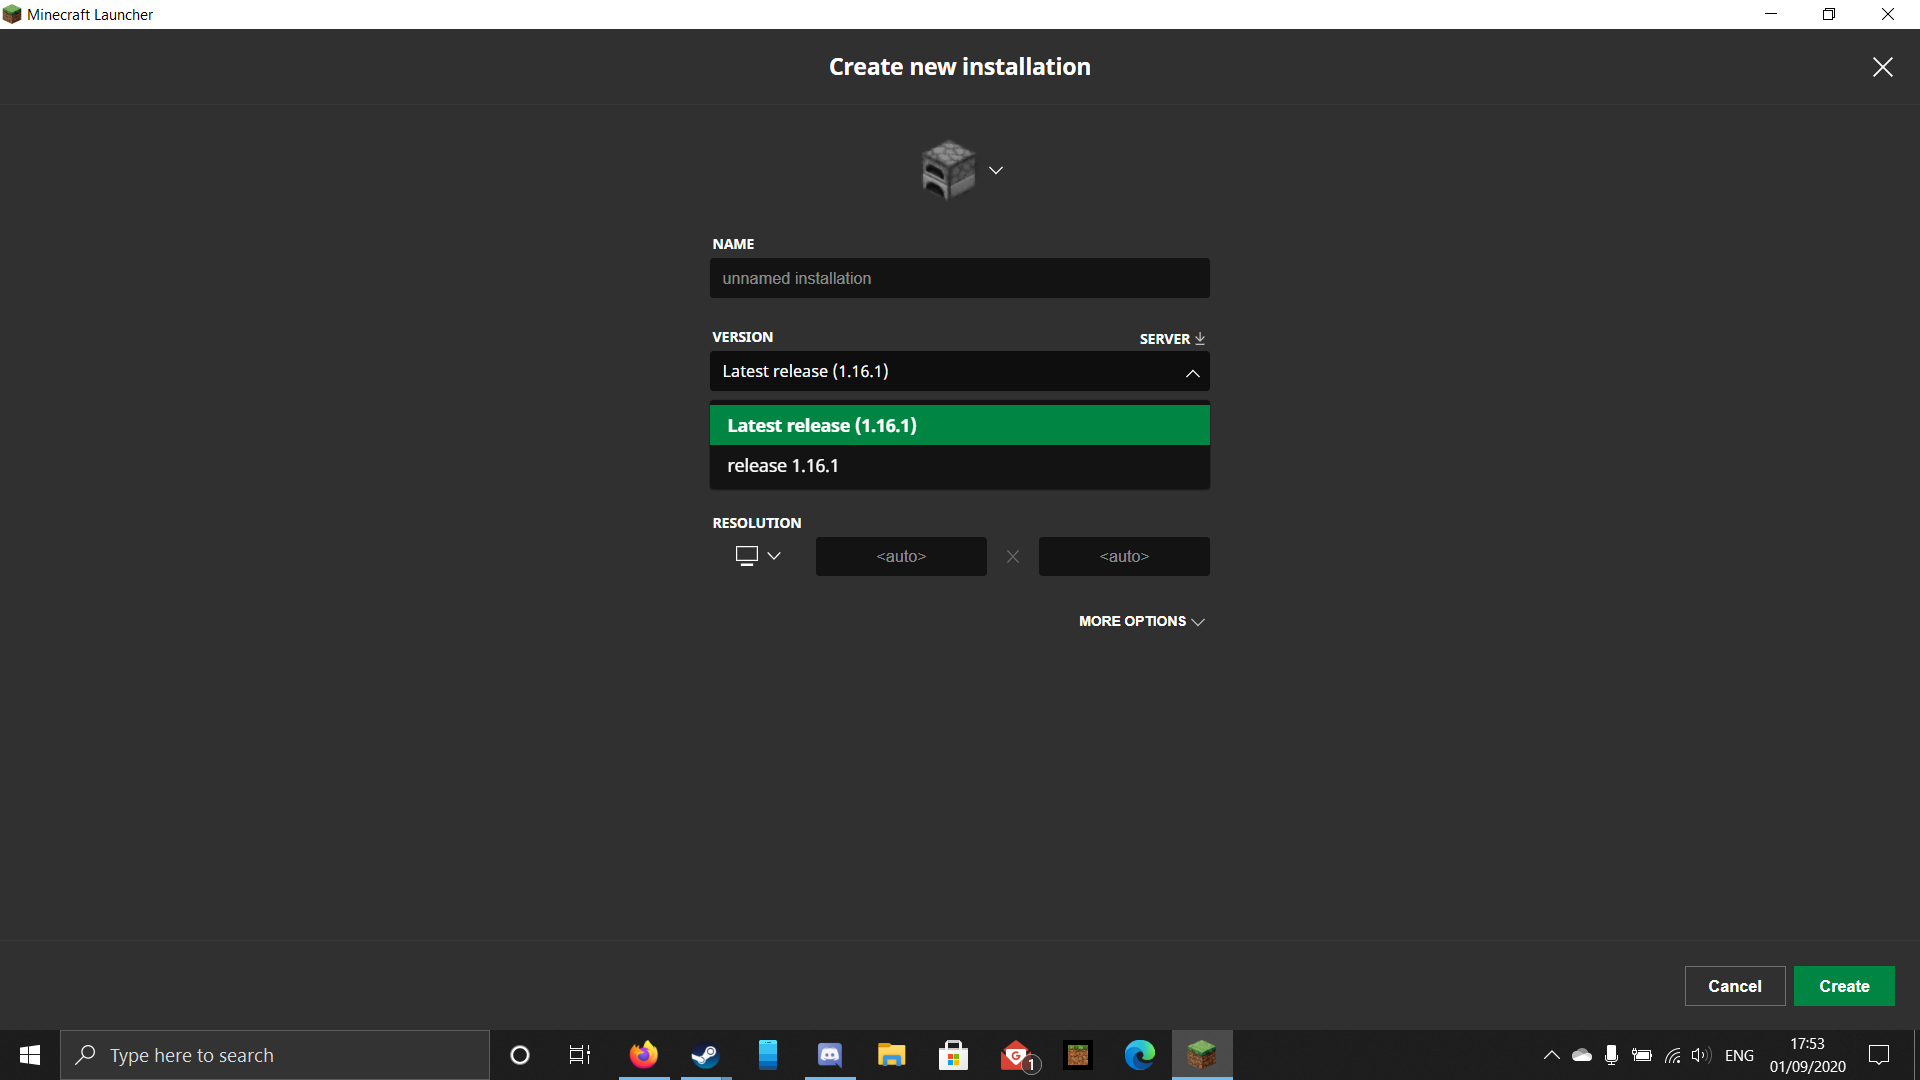Viewport: 1920px width, 1080px height.
Task: Click the furnace installation icon
Action: 947,170
